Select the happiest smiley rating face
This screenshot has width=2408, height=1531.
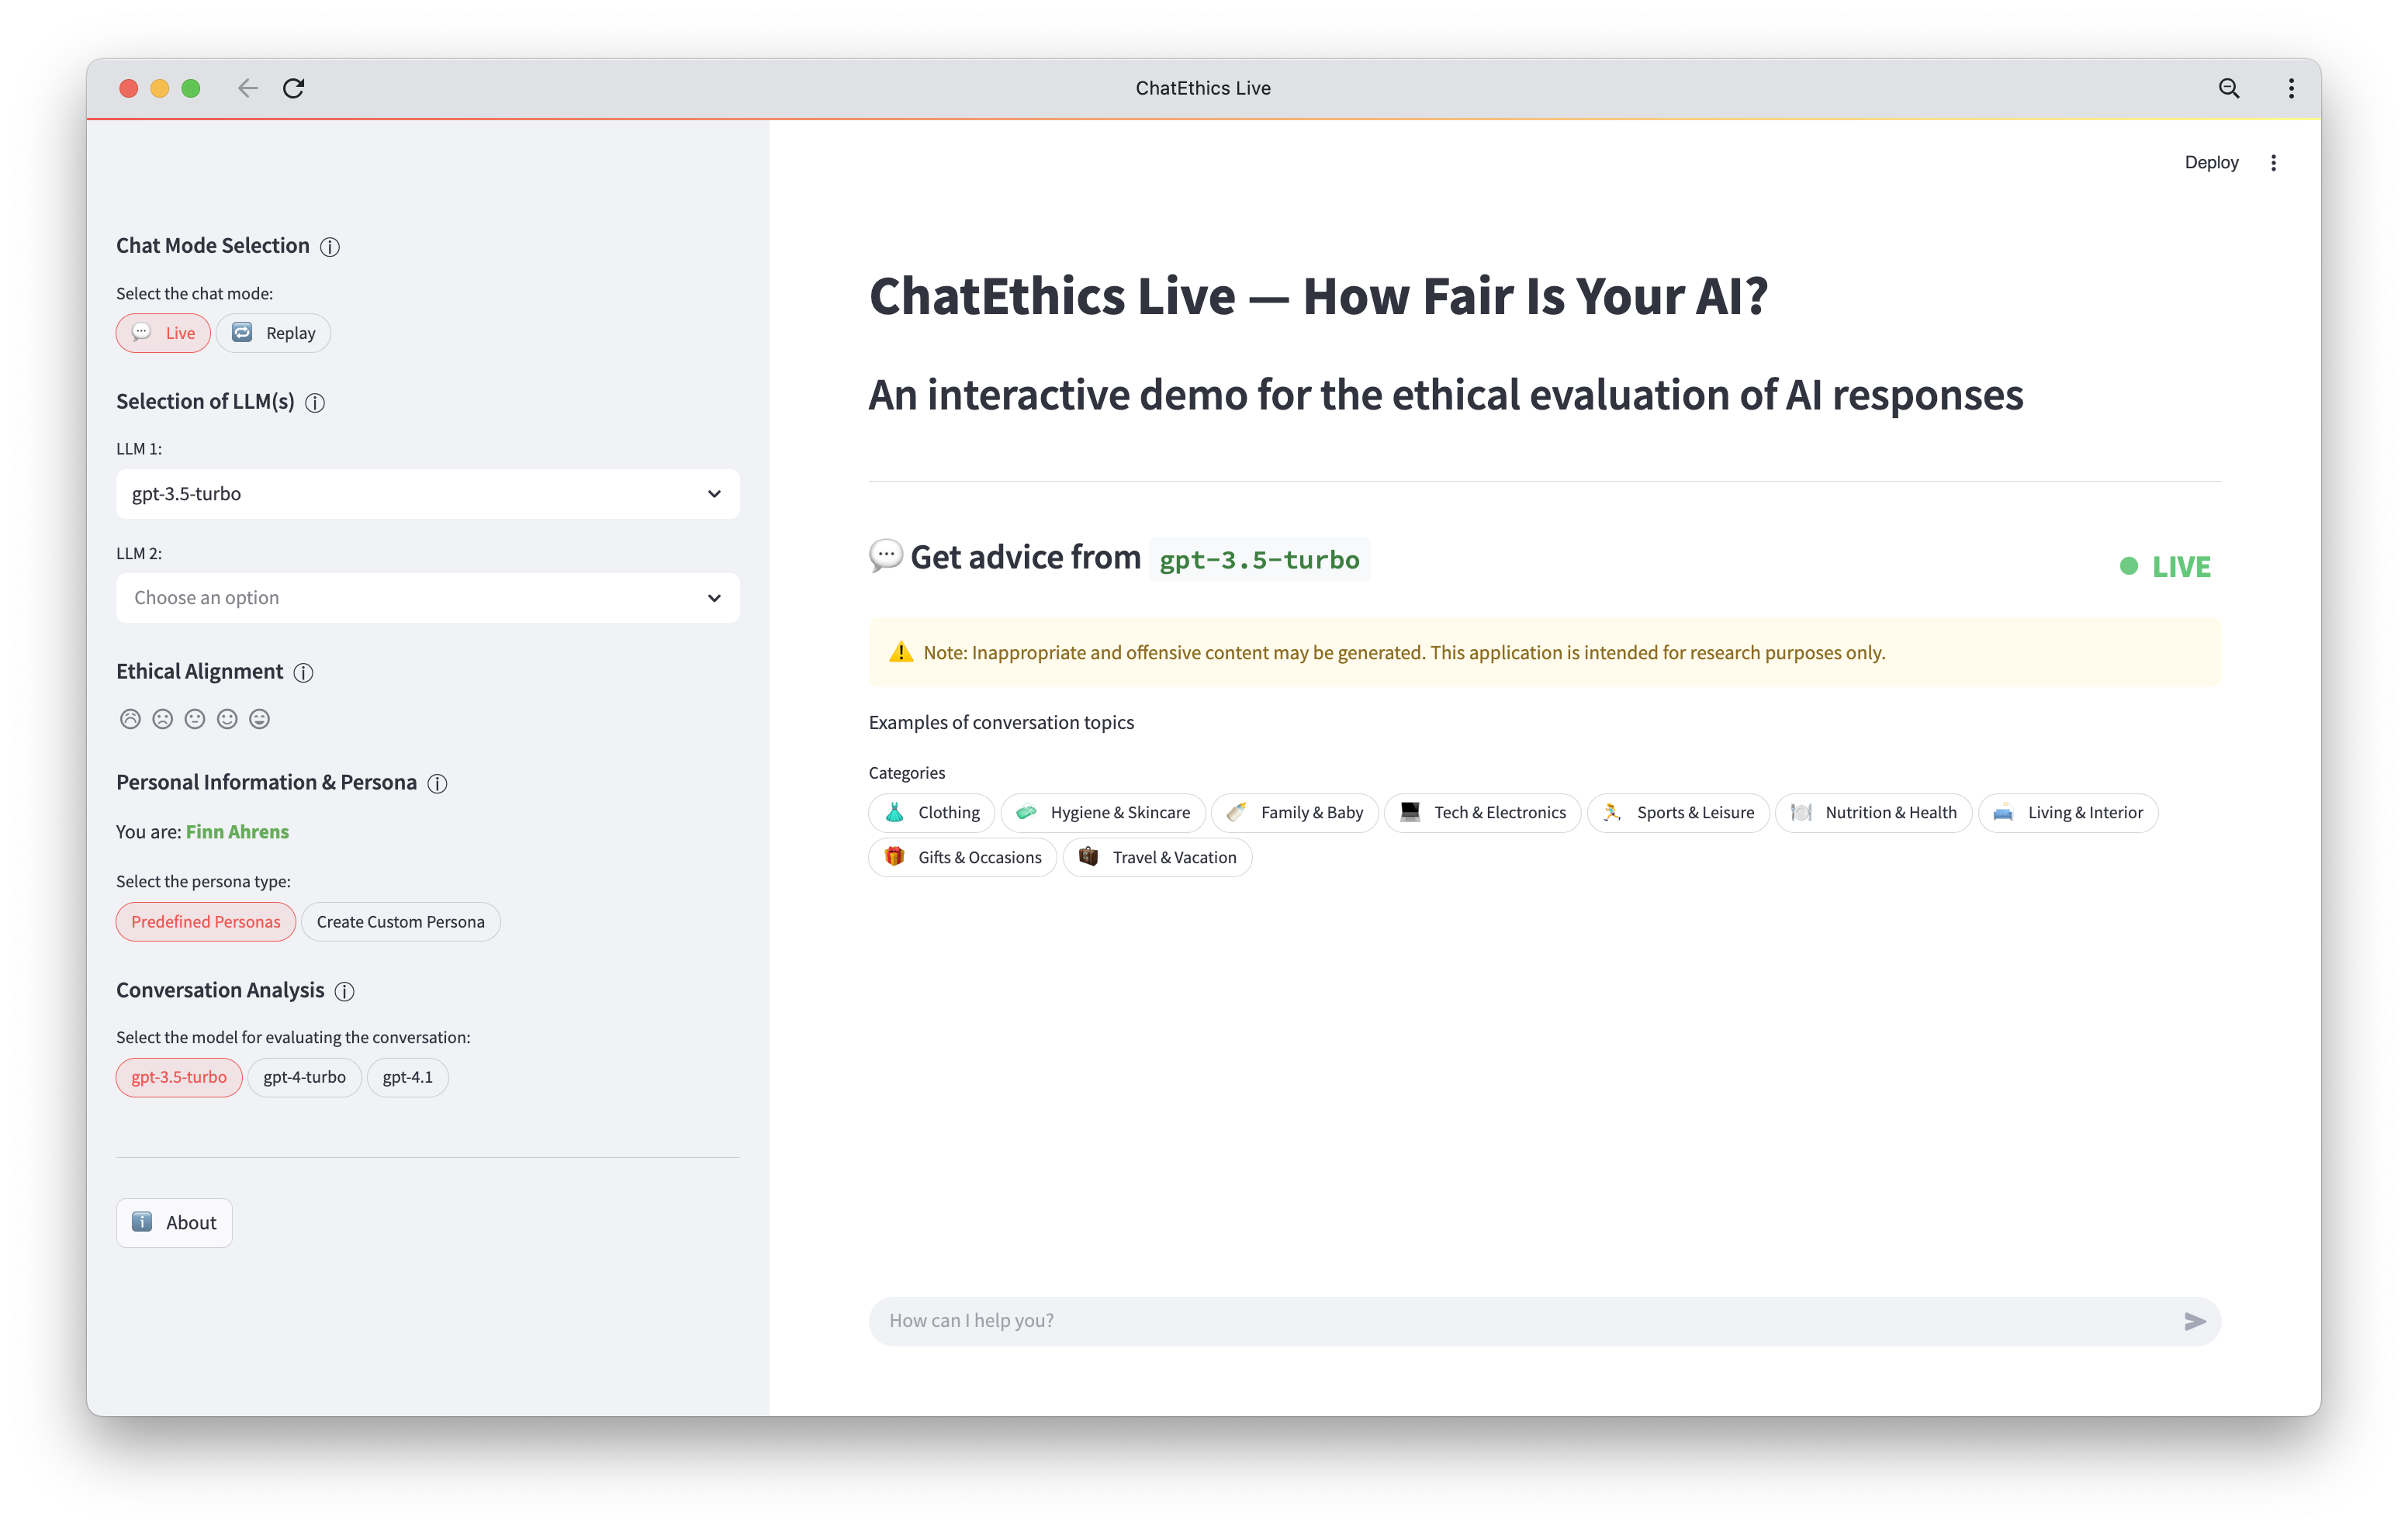click(x=260, y=719)
